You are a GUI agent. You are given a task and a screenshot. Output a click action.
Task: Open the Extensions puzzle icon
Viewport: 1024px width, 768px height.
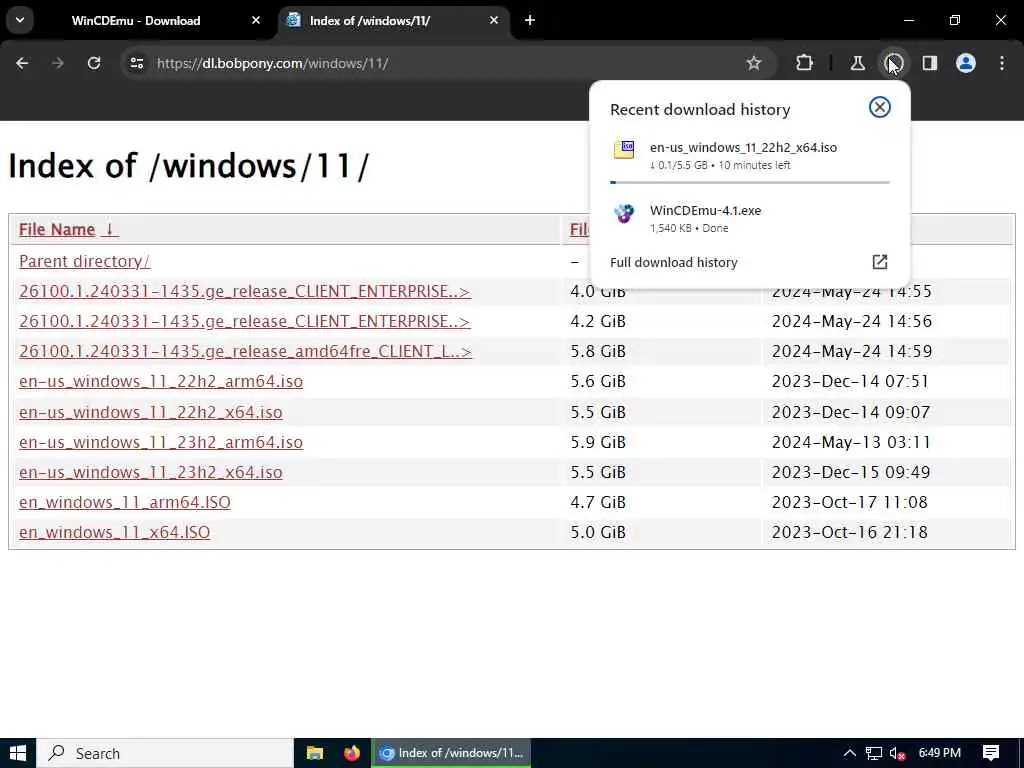coord(805,63)
